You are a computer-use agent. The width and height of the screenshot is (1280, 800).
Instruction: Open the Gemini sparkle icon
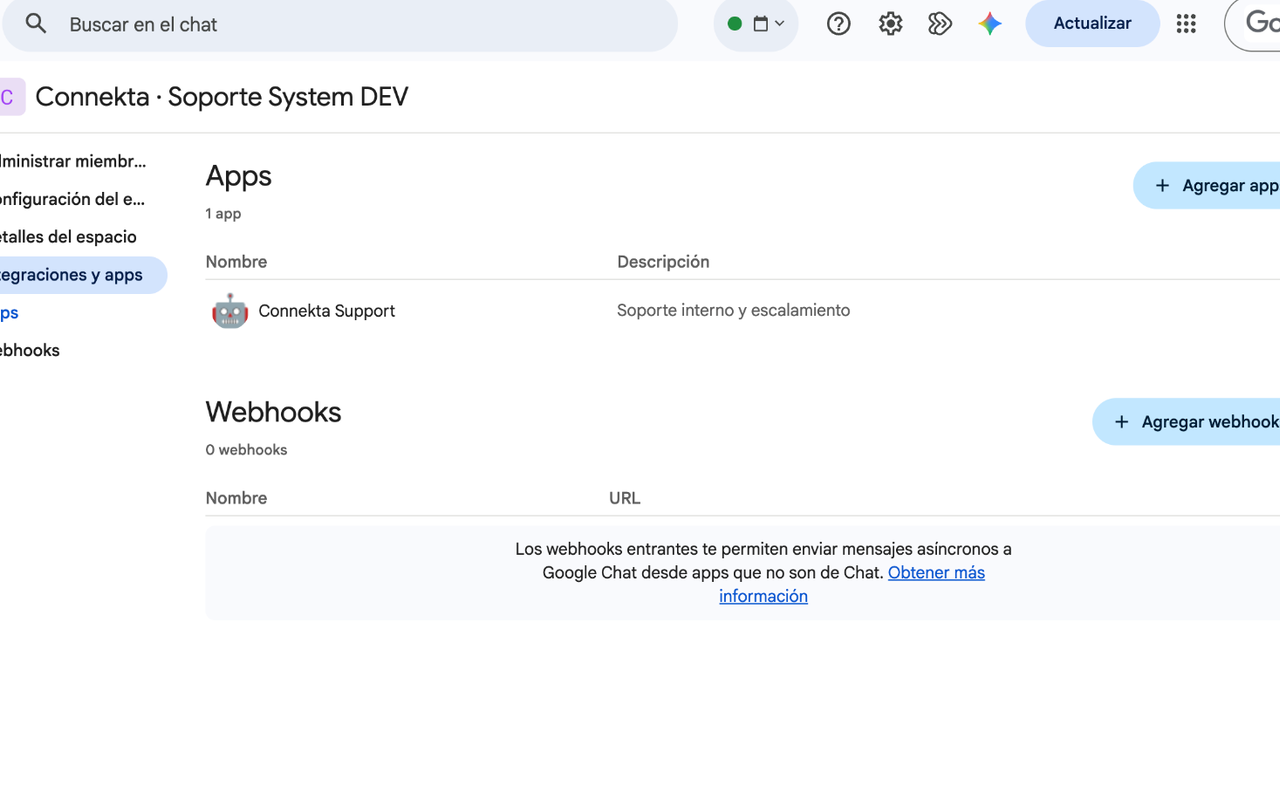click(x=990, y=24)
